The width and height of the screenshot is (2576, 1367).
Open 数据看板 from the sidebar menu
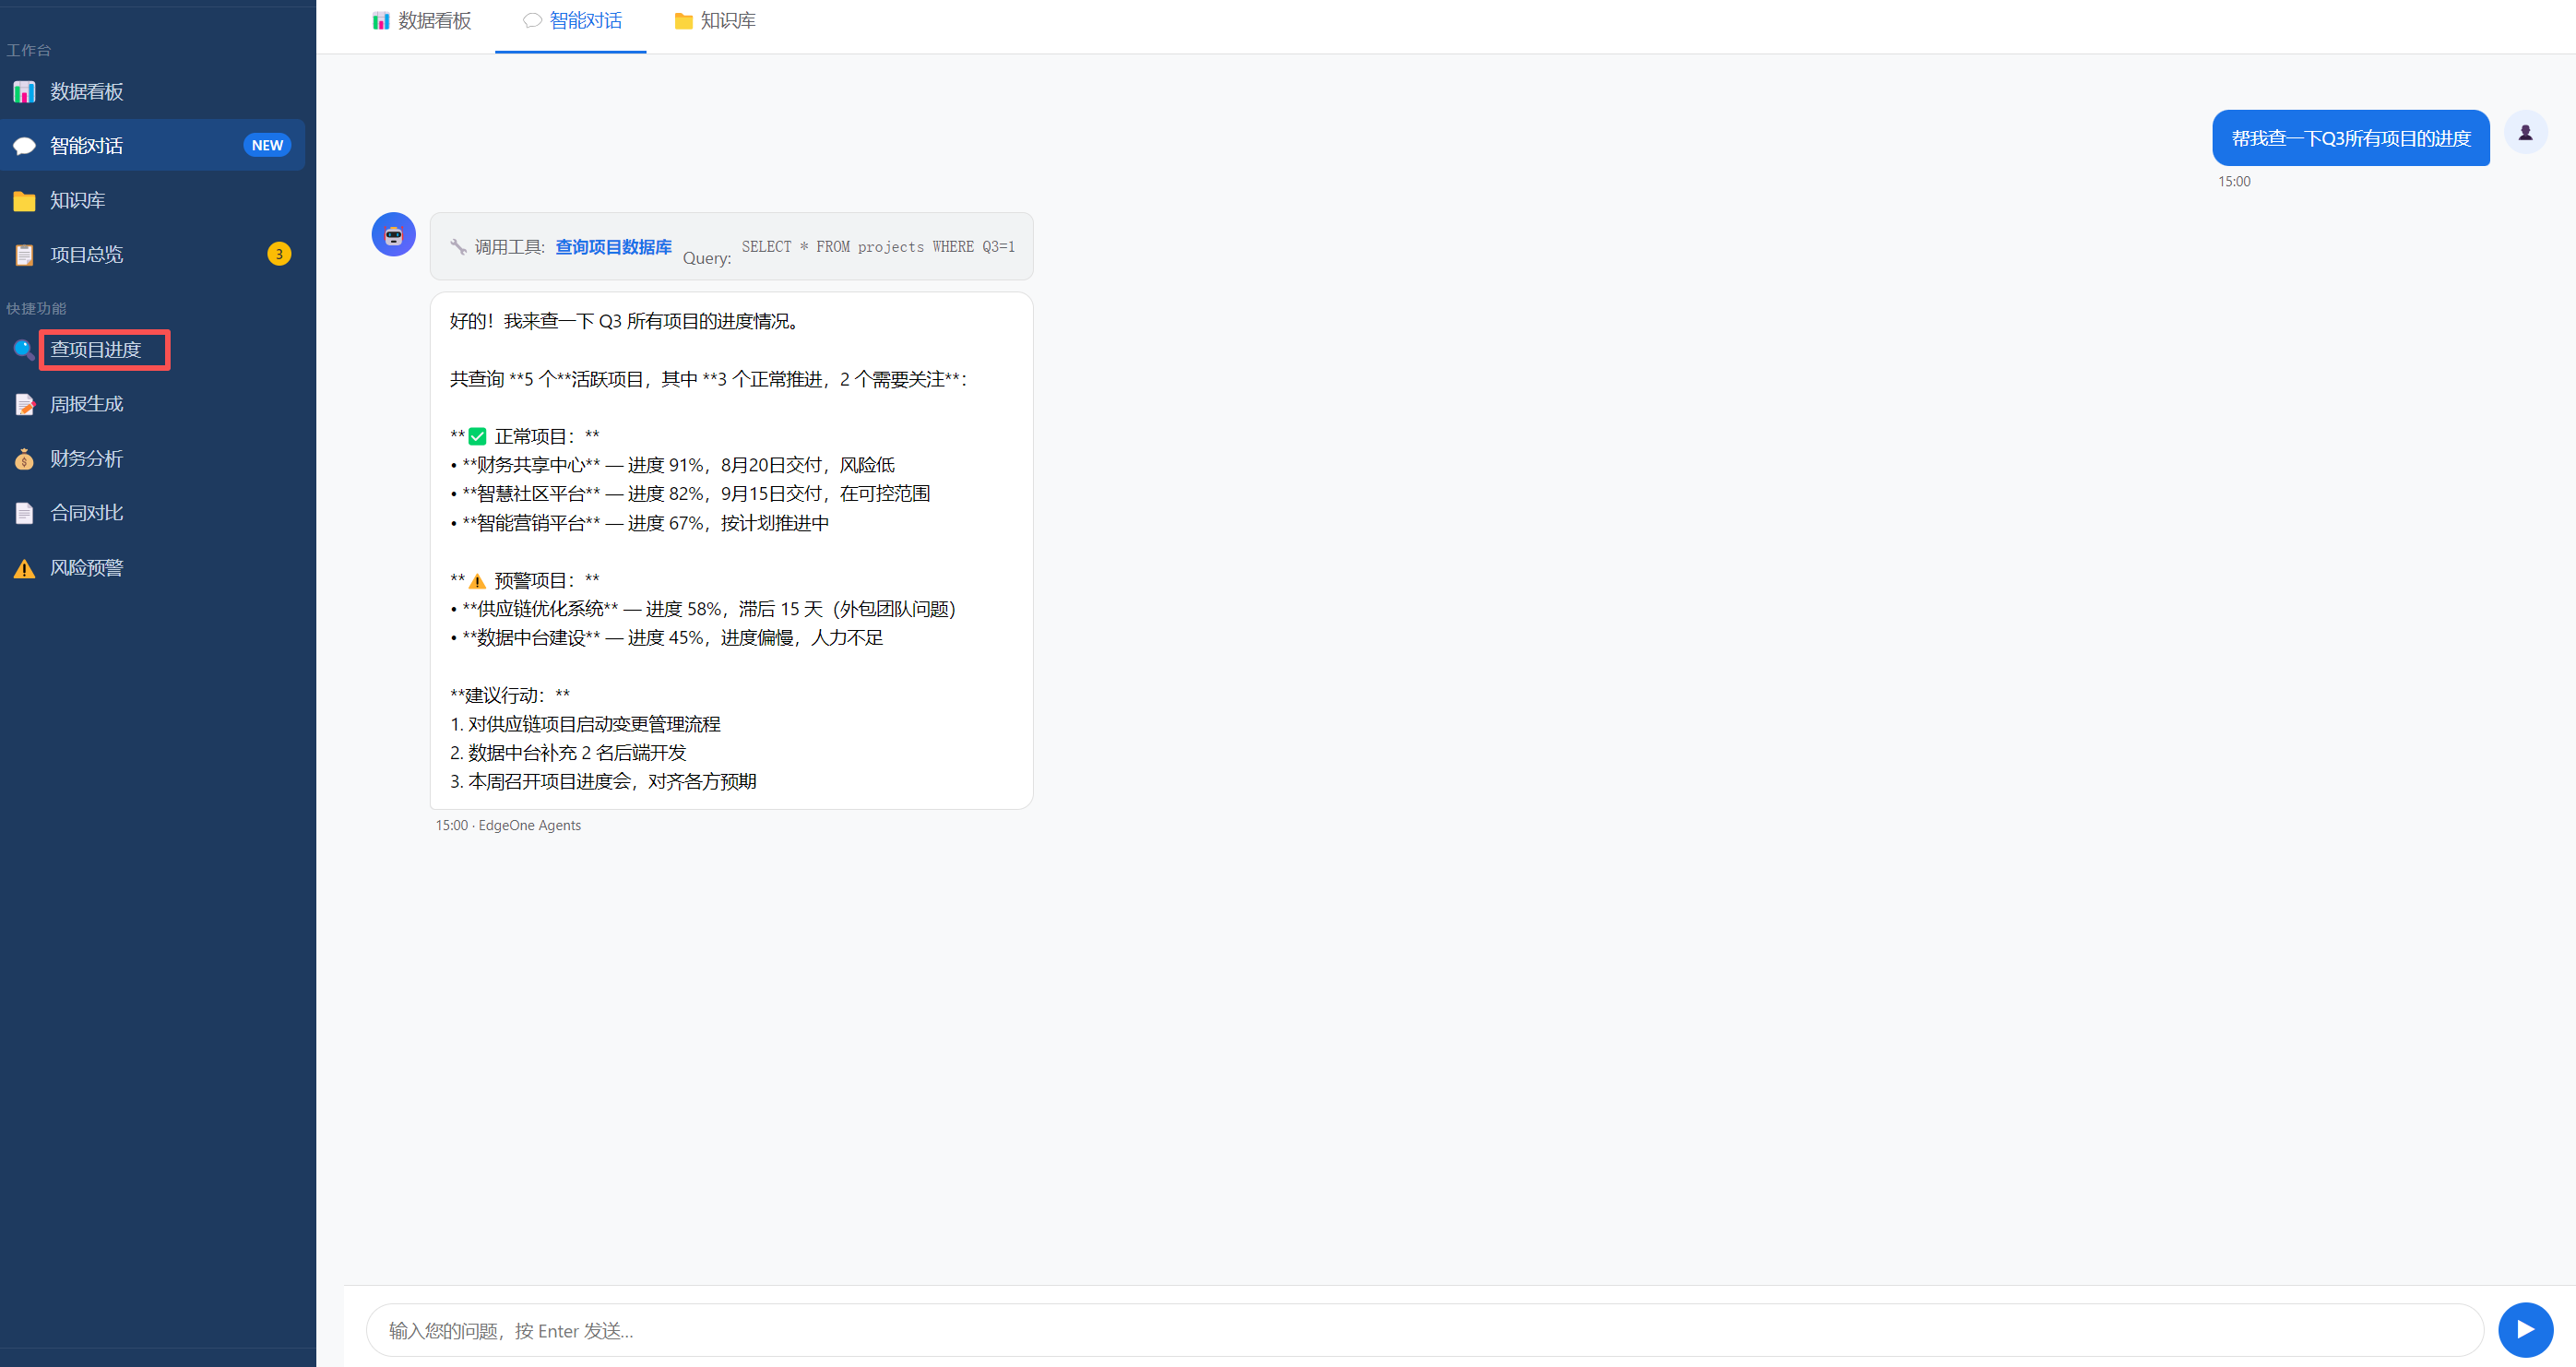point(152,92)
